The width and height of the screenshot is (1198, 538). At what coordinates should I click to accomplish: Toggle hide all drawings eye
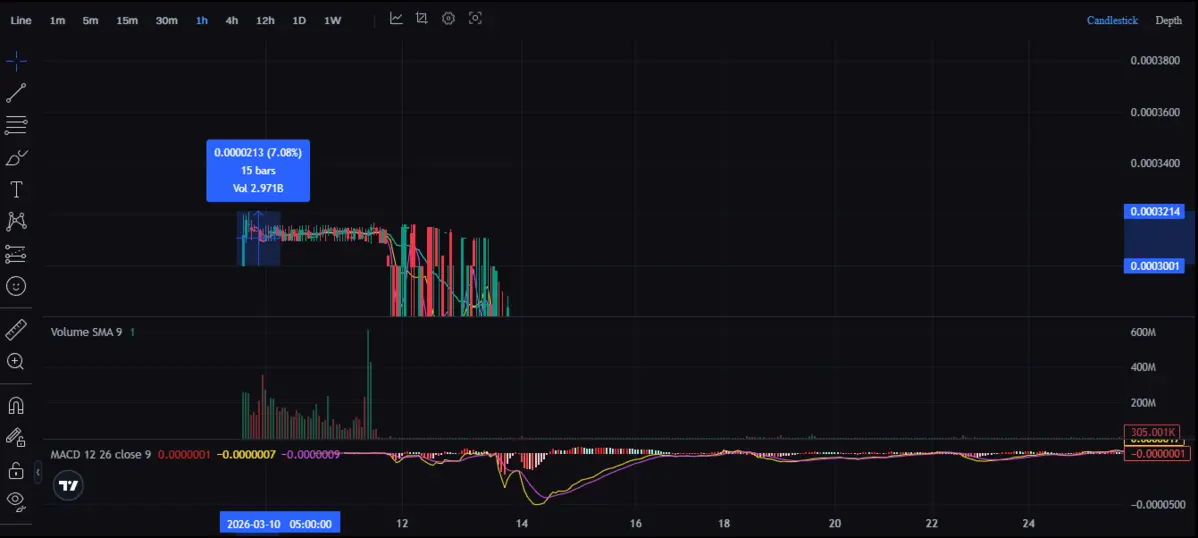point(16,501)
